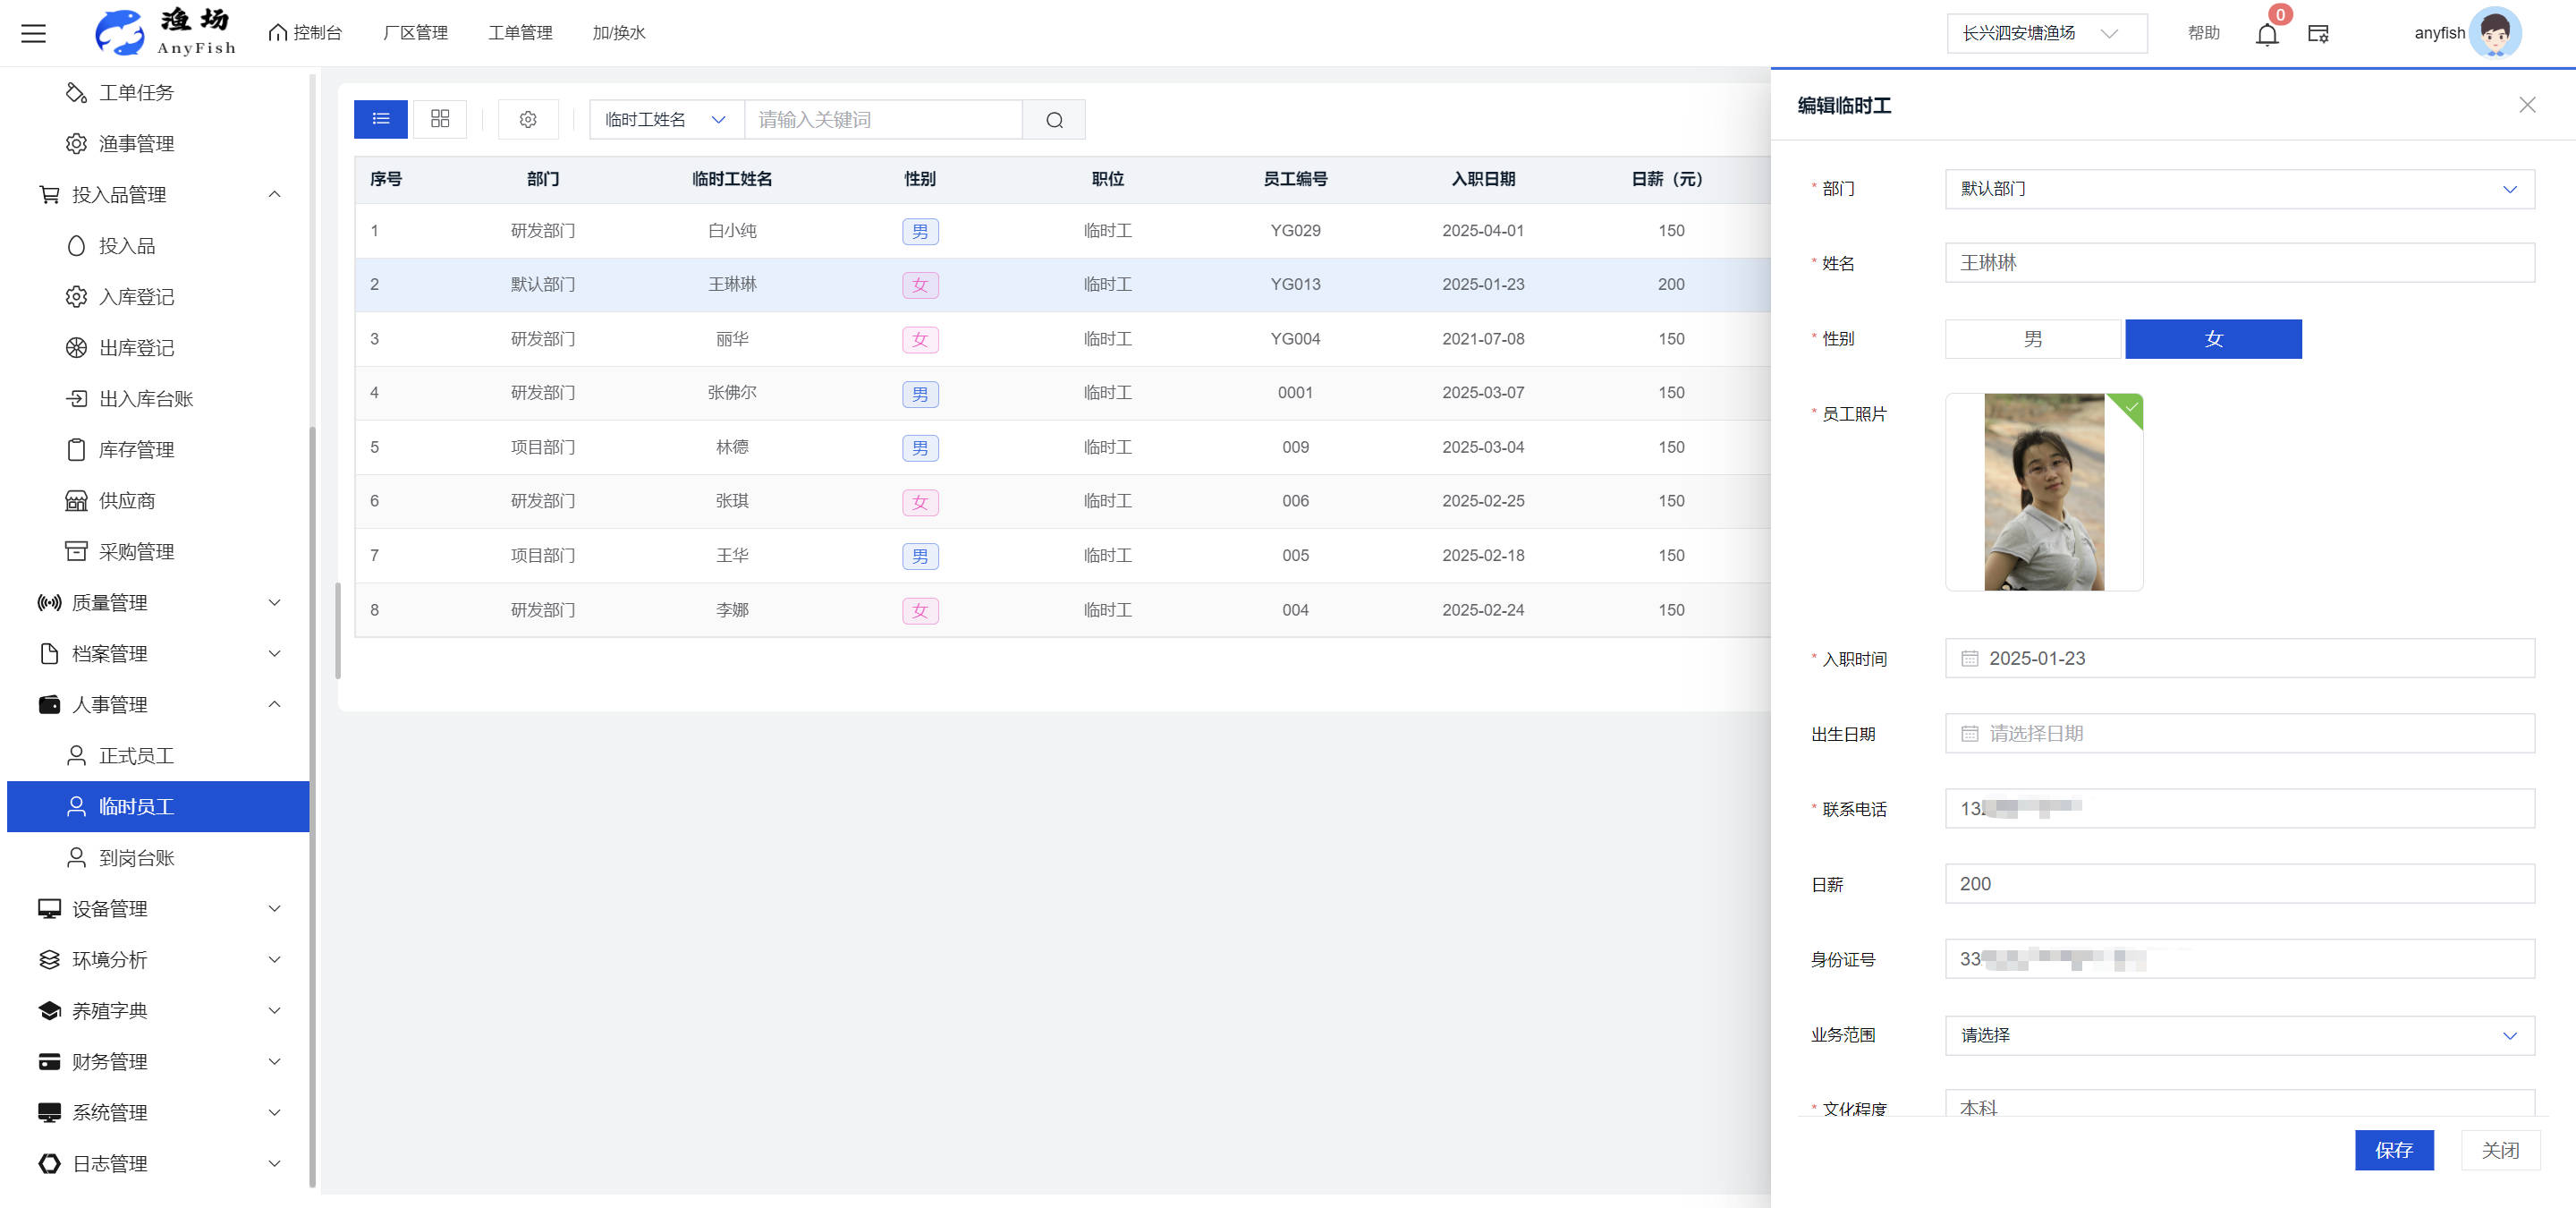The image size is (2576, 1208).
Task: Click the window icon beside the bell
Action: click(x=2318, y=34)
